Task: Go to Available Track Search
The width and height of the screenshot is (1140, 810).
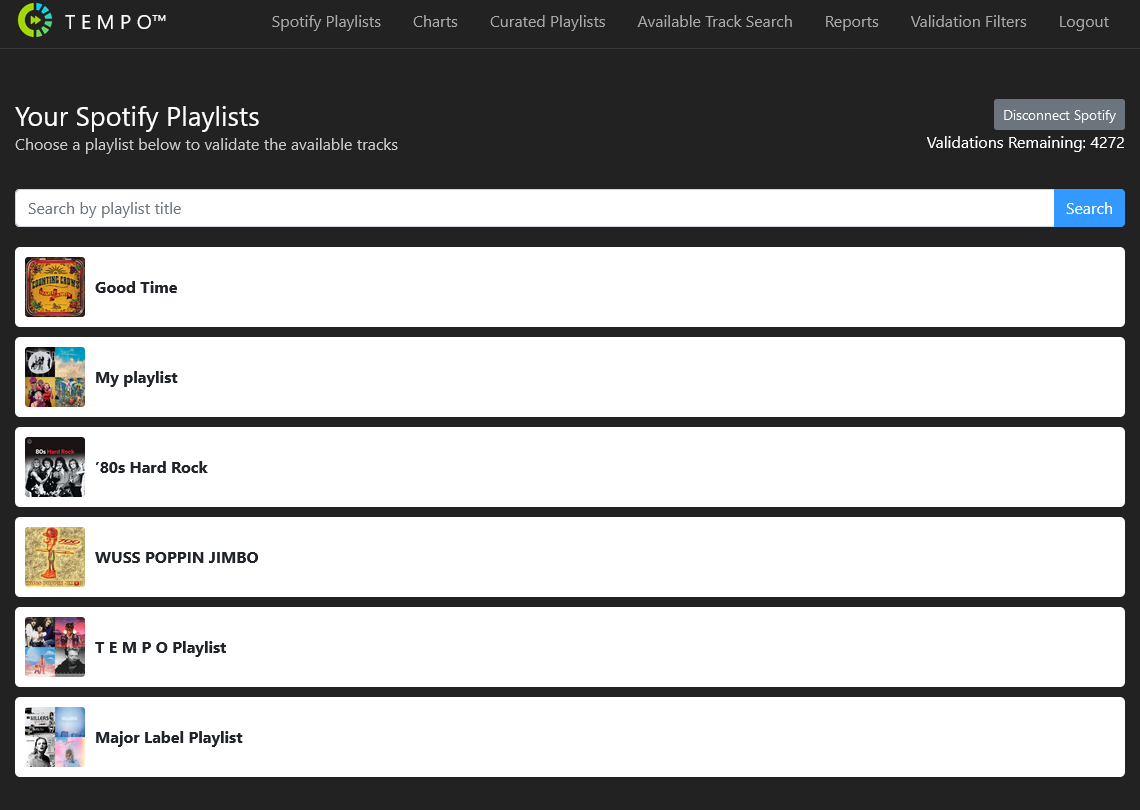Action: click(714, 21)
